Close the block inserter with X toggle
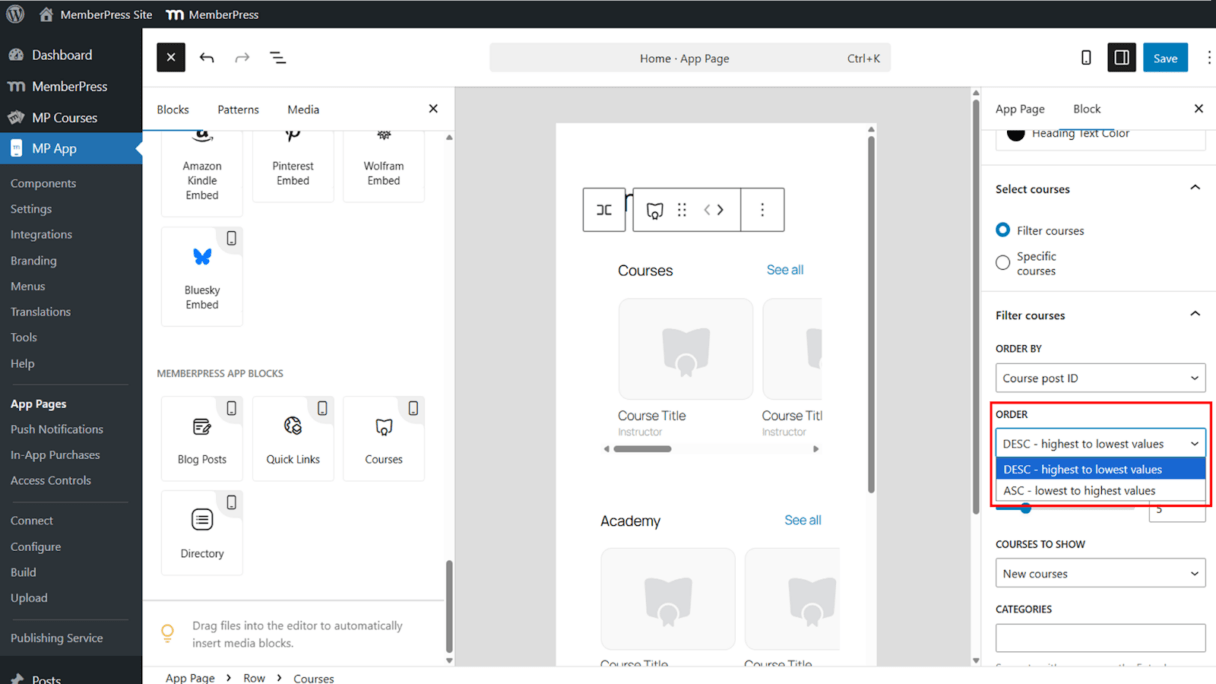1216x684 pixels. [171, 58]
